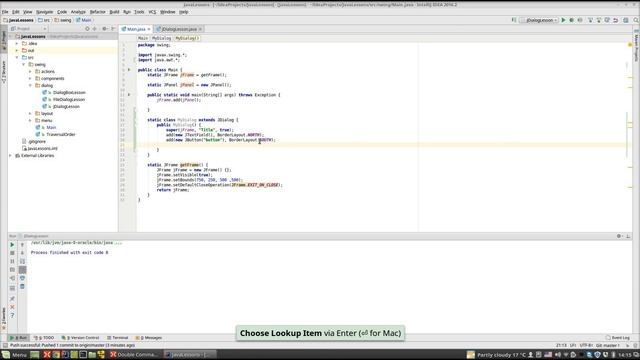Open help question mark in Run panel
Image resolution: width=640 pixels, height=360 pixels.
[x=12, y=316]
